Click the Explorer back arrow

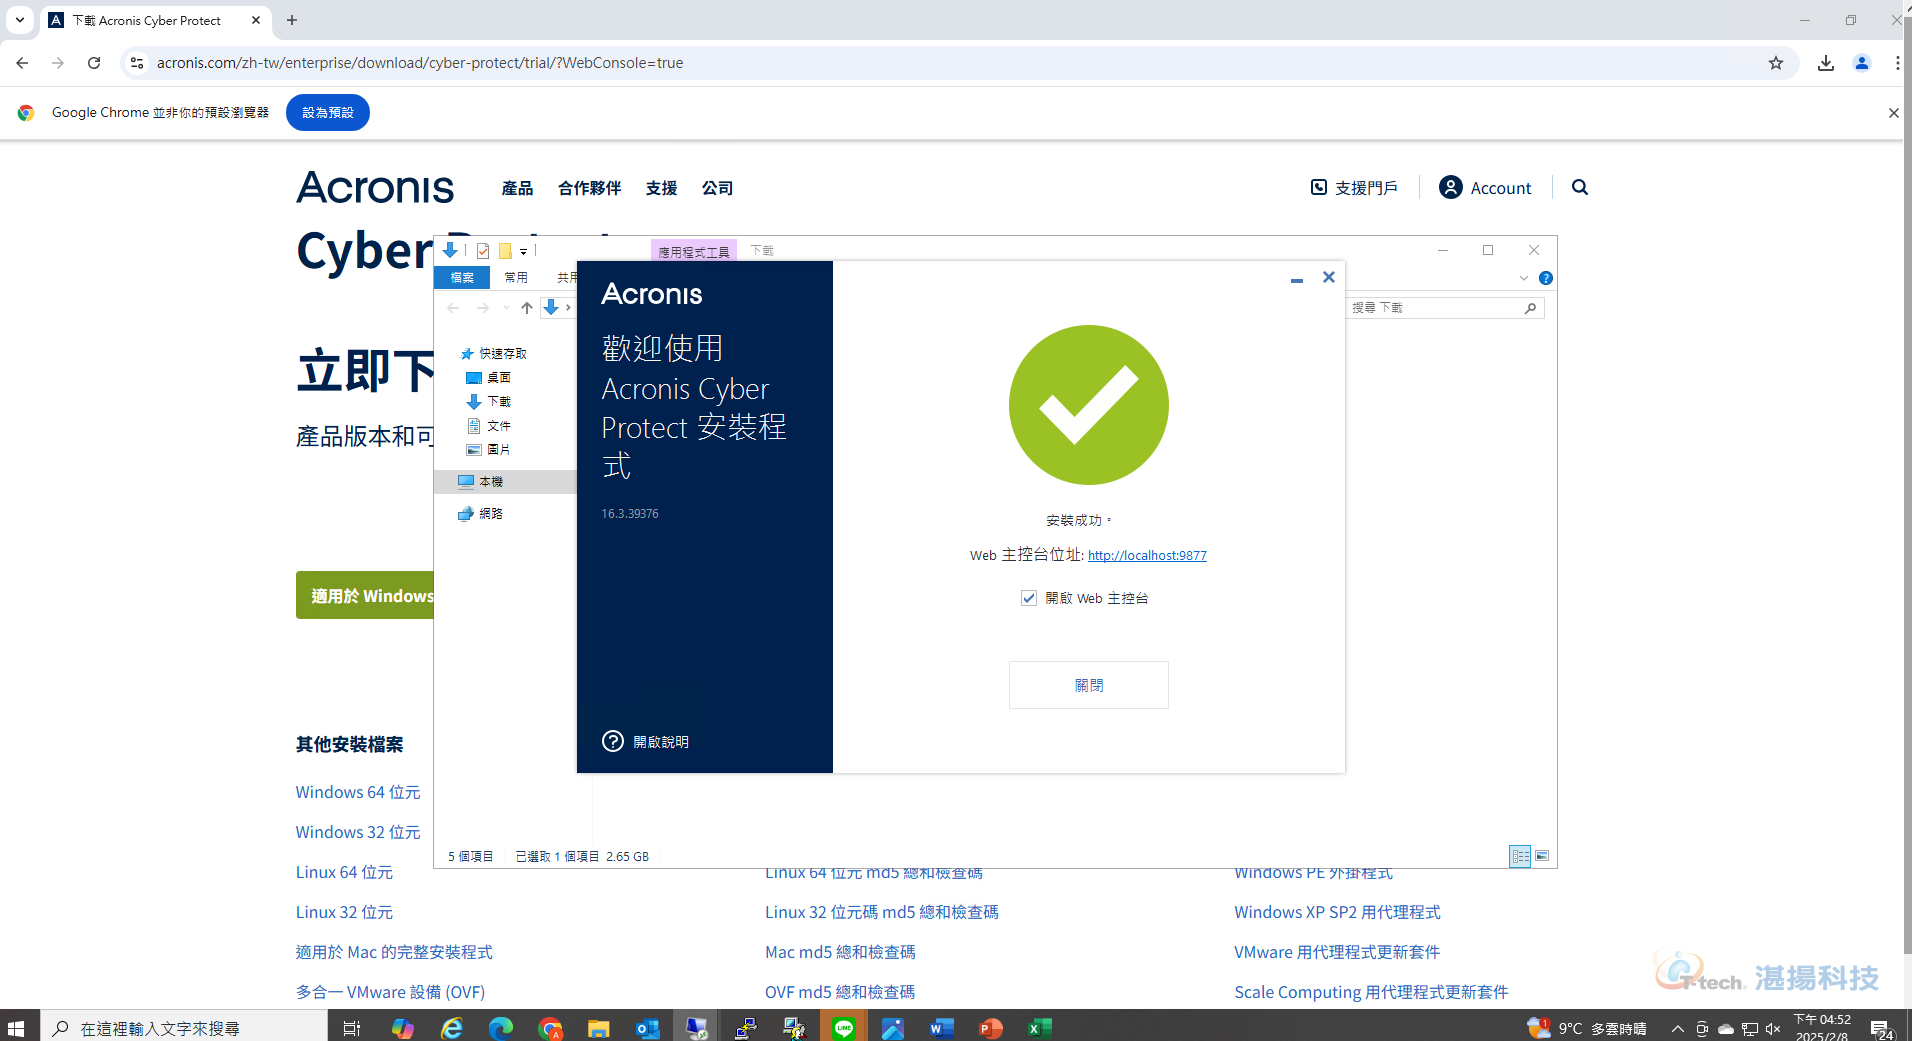pyautogui.click(x=453, y=308)
